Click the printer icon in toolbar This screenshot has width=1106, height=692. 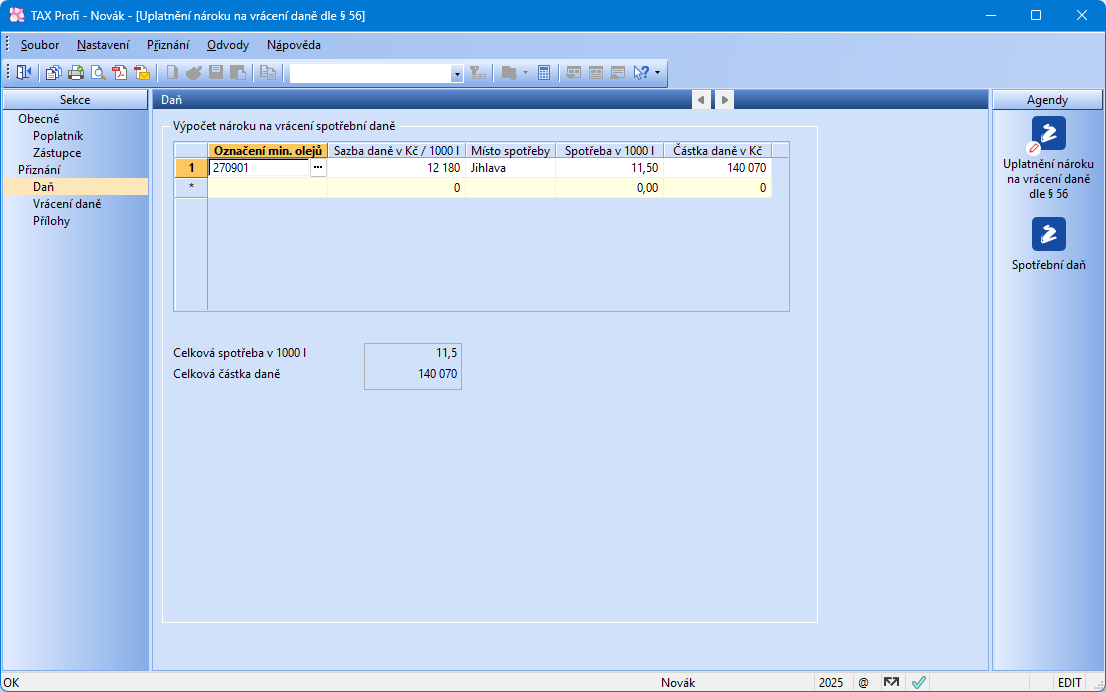coord(76,73)
